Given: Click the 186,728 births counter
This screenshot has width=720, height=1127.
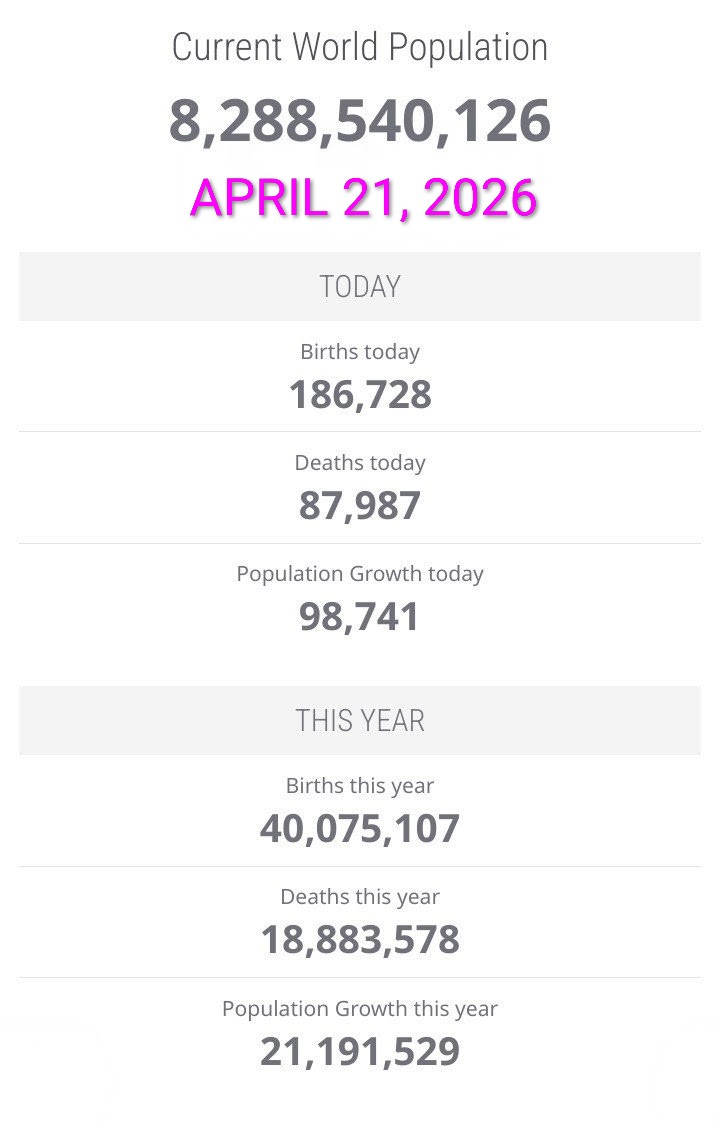Looking at the screenshot, I should click(360, 394).
